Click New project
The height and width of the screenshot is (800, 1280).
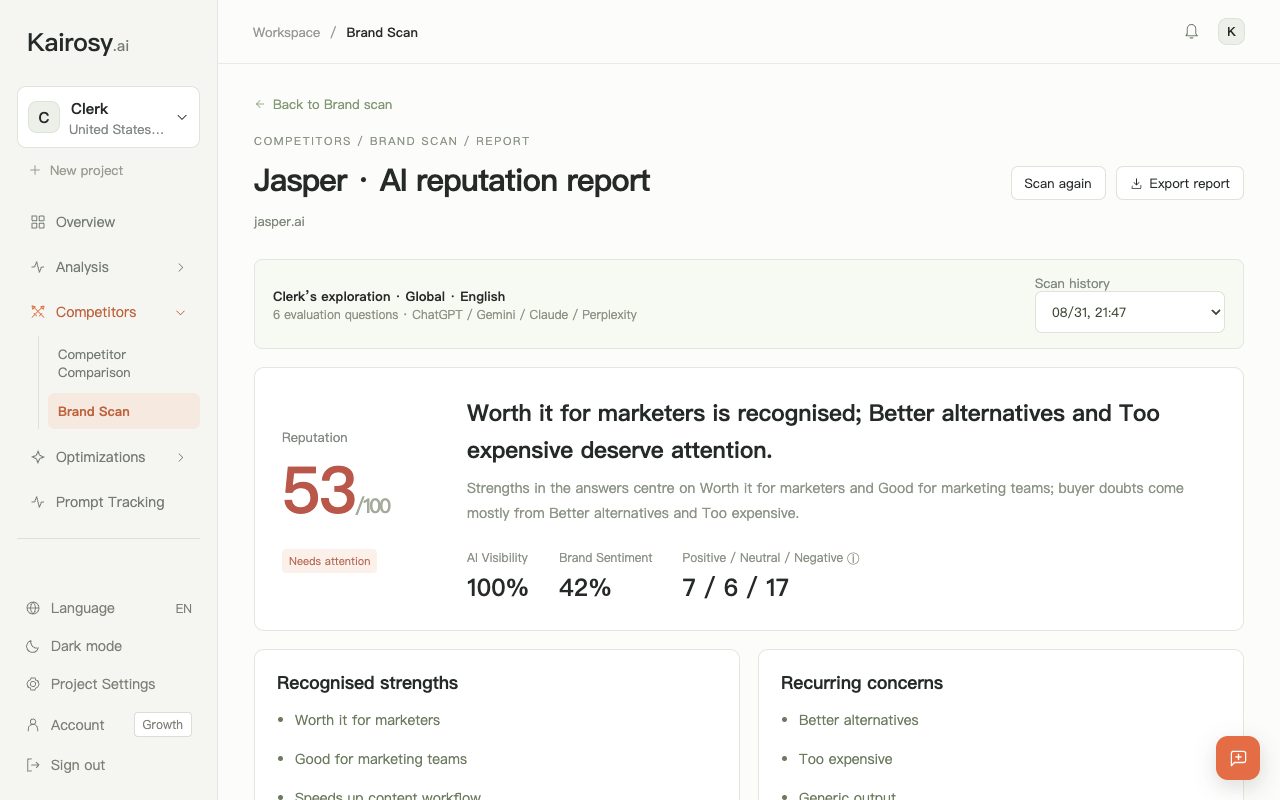click(x=76, y=170)
